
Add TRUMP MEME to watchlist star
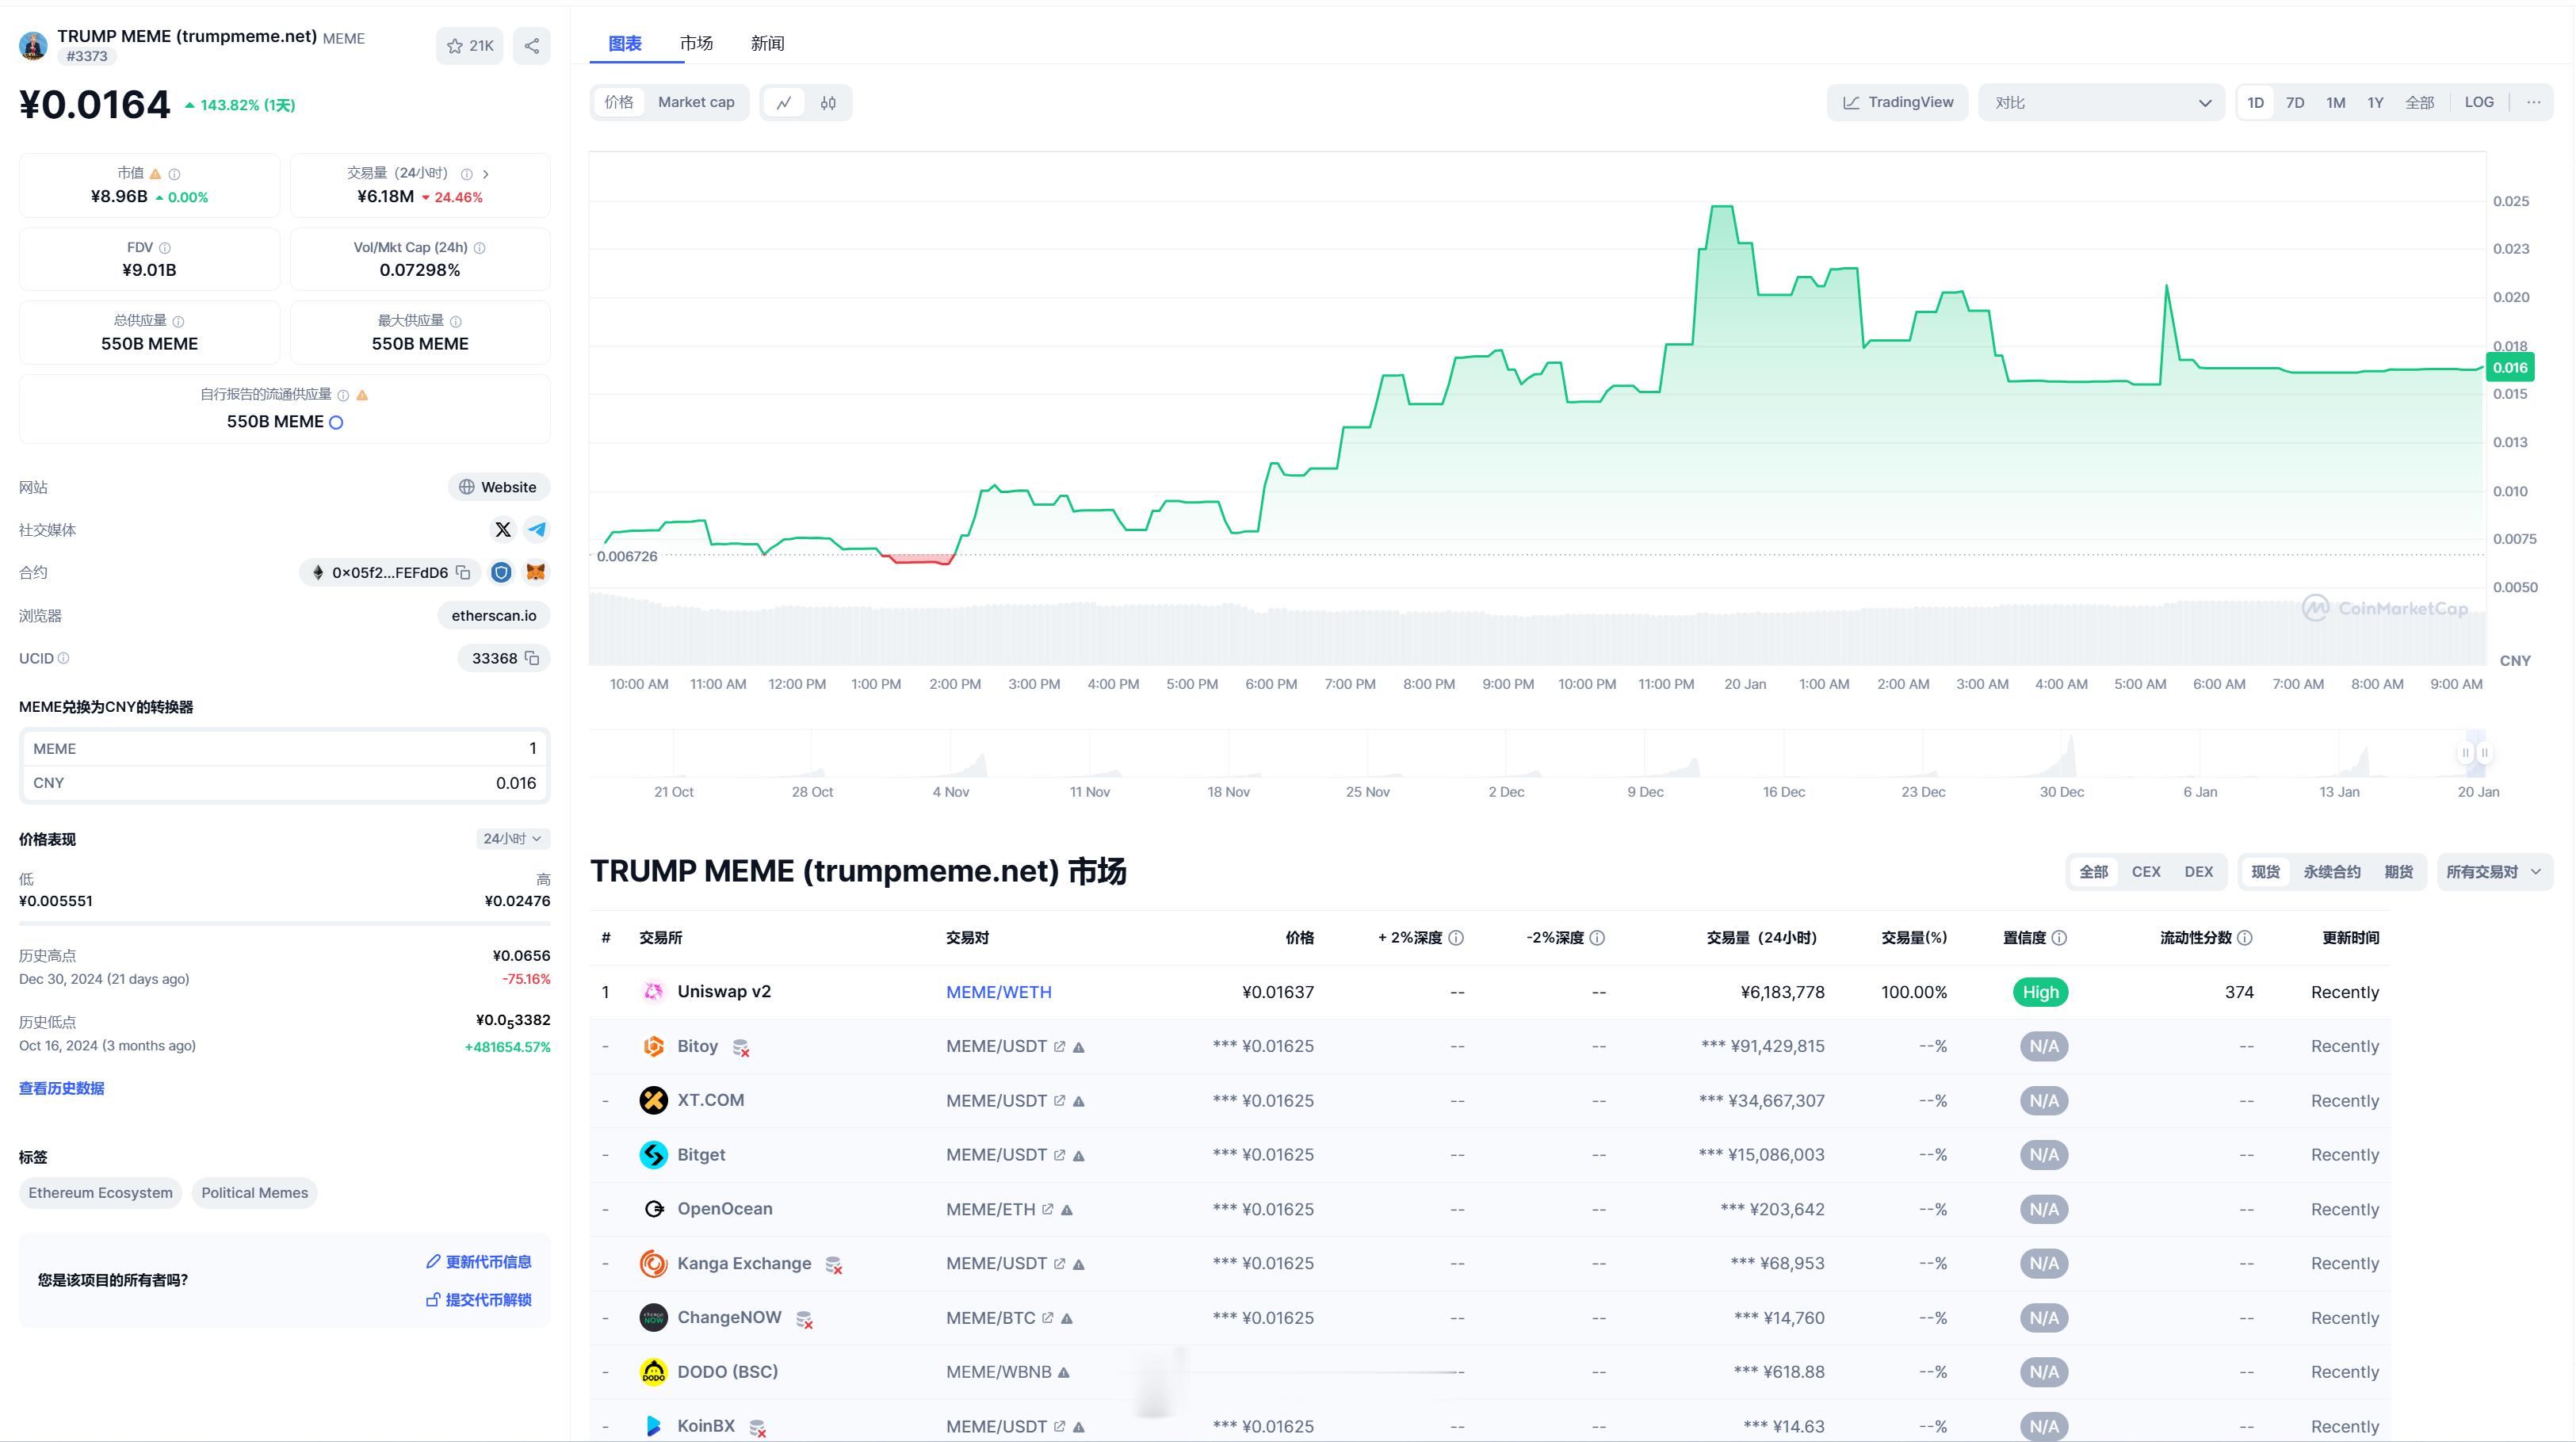coord(469,46)
